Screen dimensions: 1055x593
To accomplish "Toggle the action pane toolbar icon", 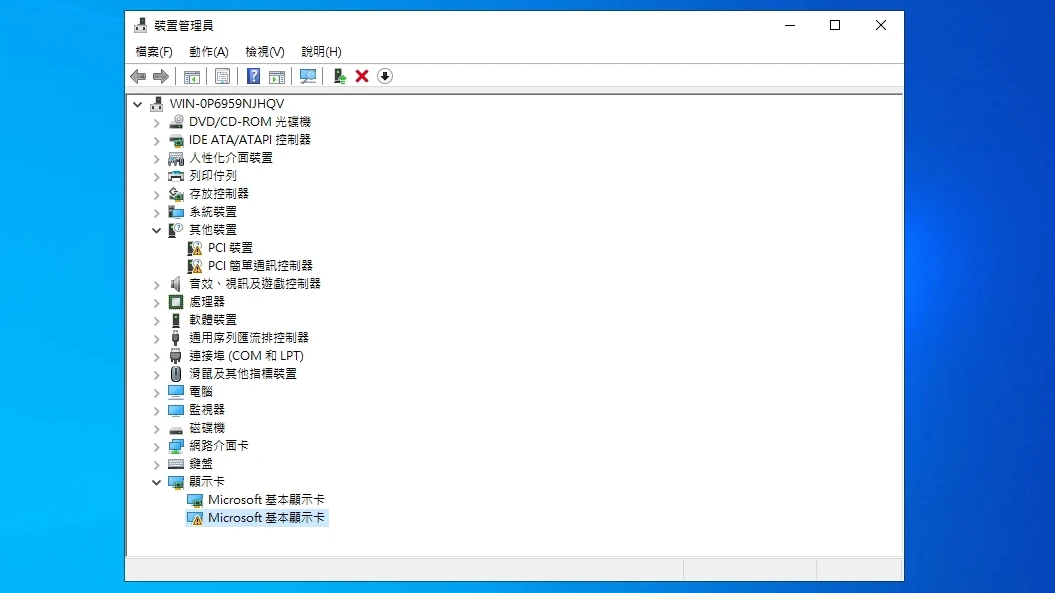I will (x=277, y=77).
